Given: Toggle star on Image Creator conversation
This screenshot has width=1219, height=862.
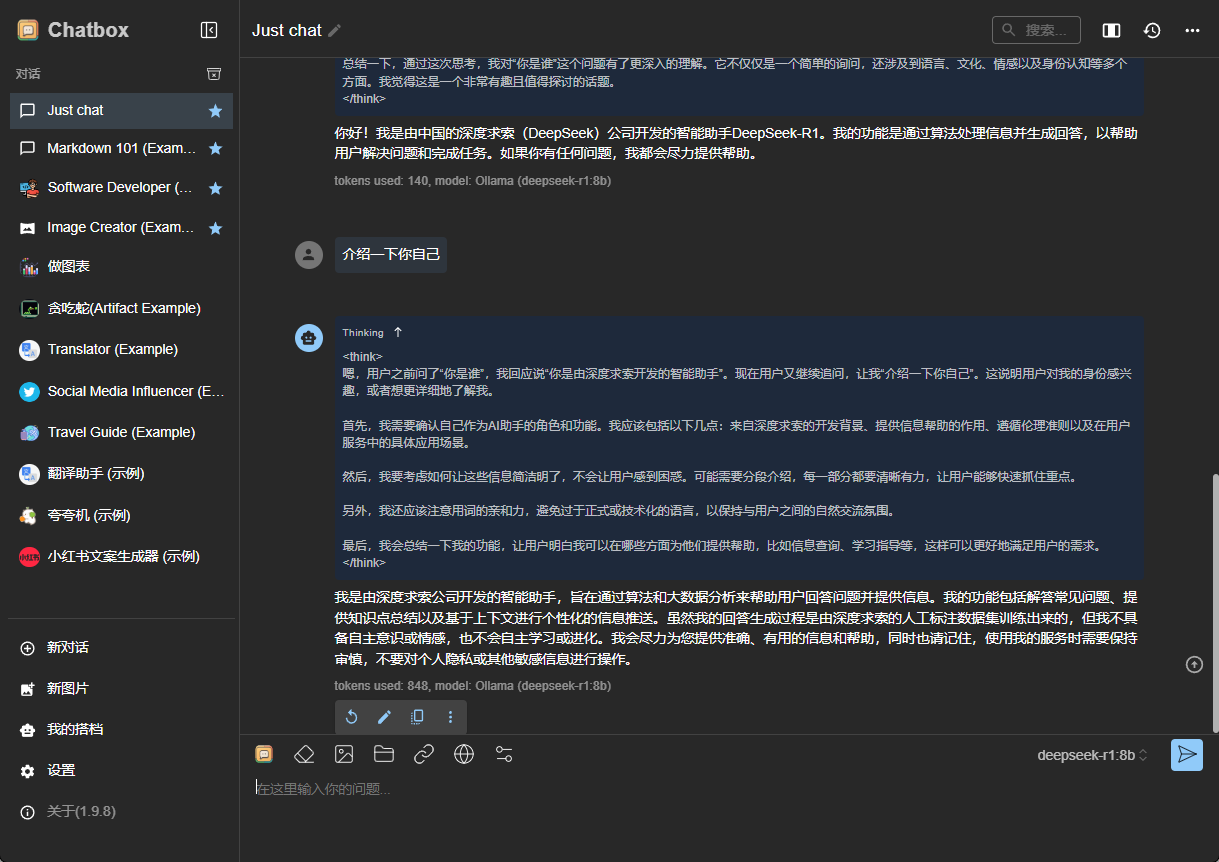Looking at the screenshot, I should [215, 228].
